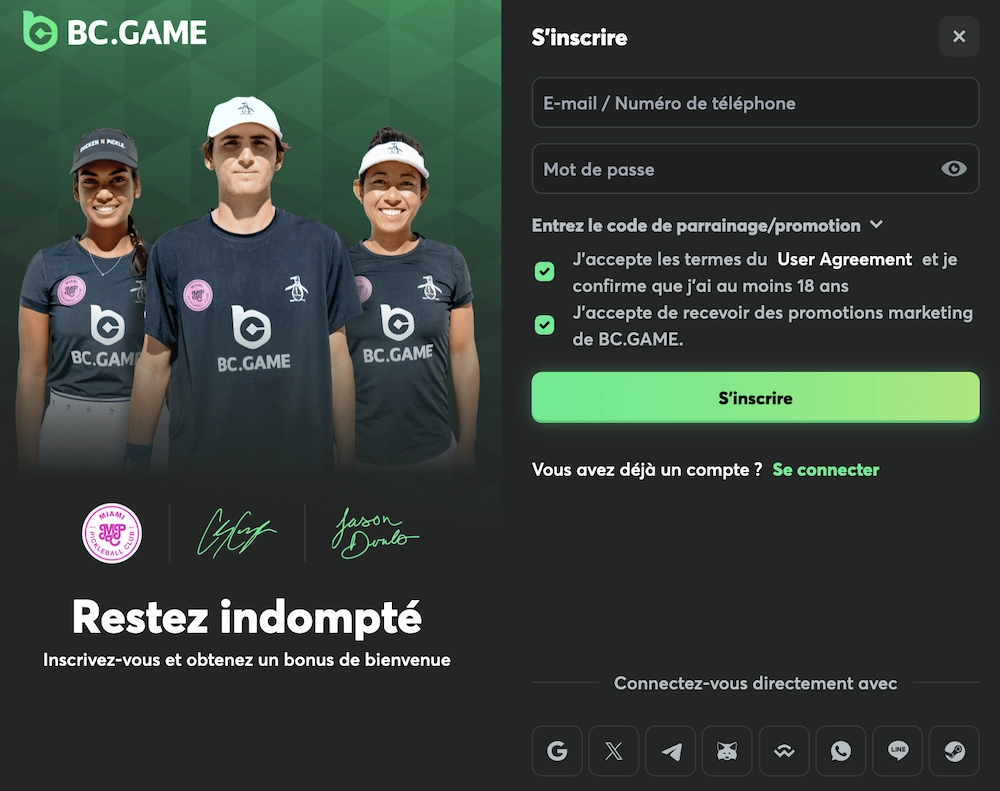
Task: Open the WalletConnect login option
Action: (784, 751)
